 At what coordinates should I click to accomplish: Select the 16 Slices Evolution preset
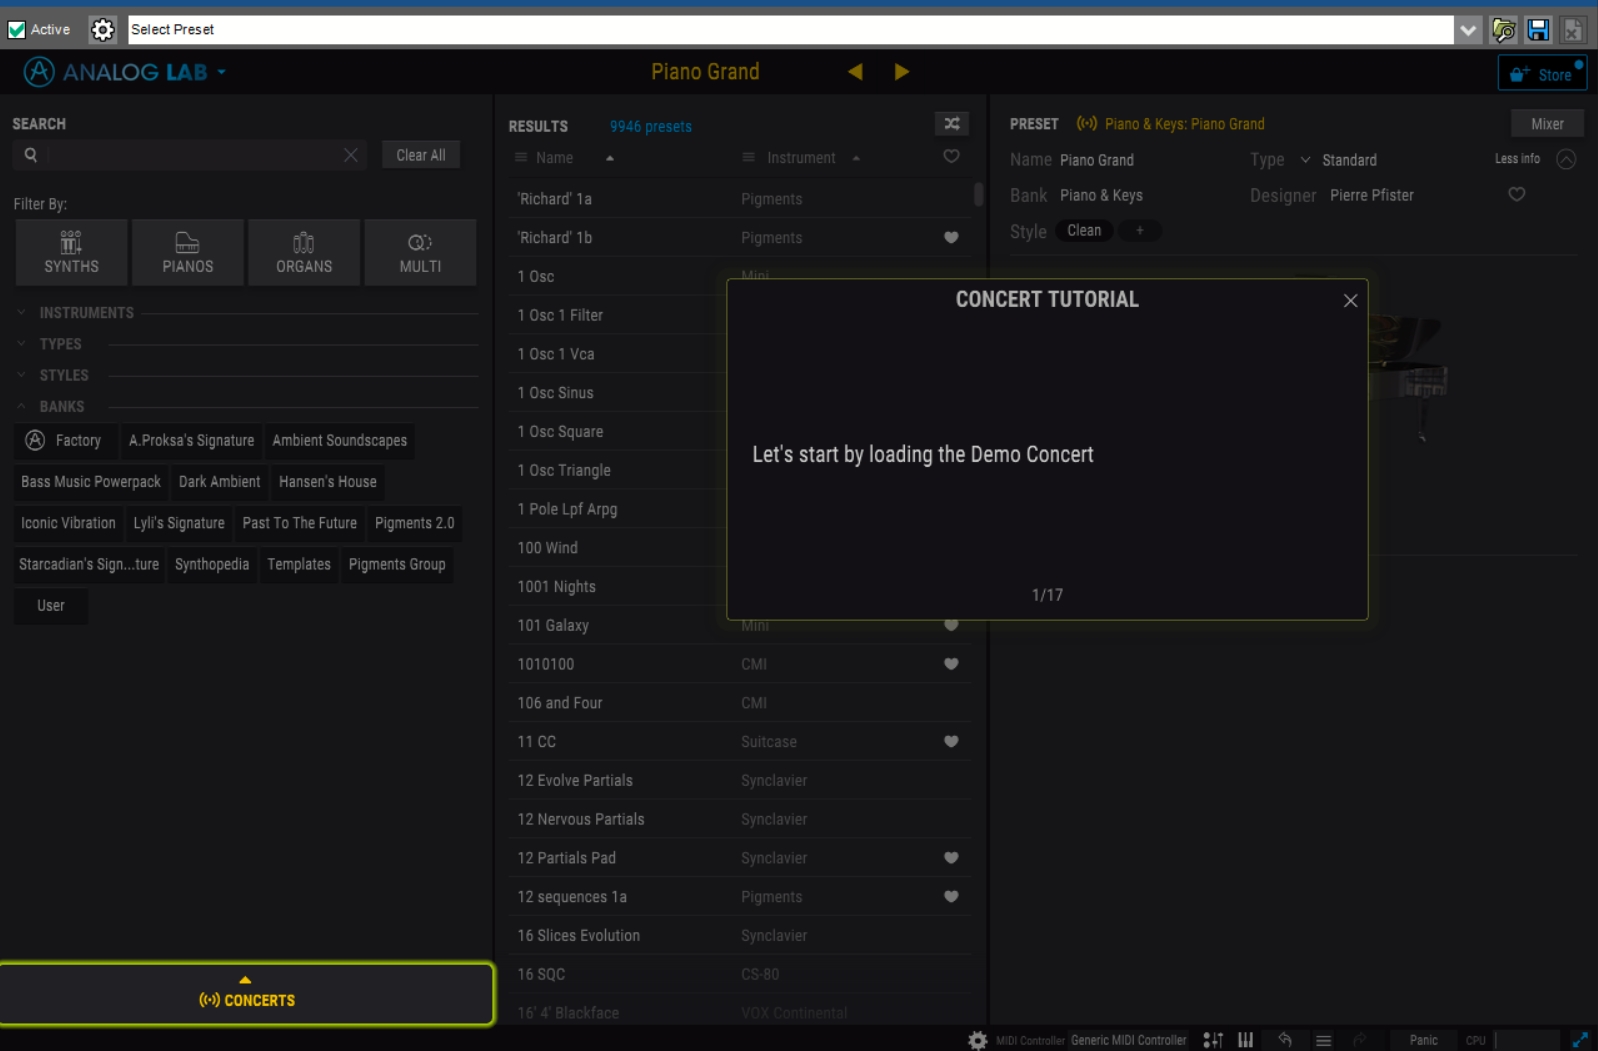(x=740, y=936)
